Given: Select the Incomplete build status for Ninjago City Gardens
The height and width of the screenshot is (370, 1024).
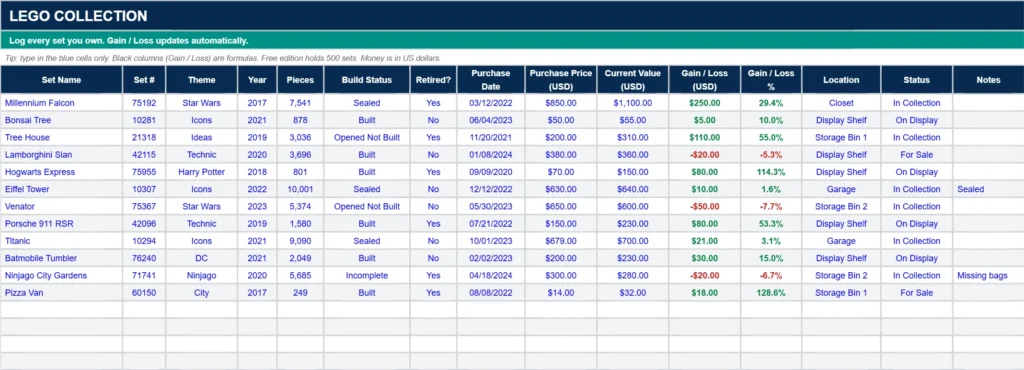Looking at the screenshot, I should click(x=367, y=275).
